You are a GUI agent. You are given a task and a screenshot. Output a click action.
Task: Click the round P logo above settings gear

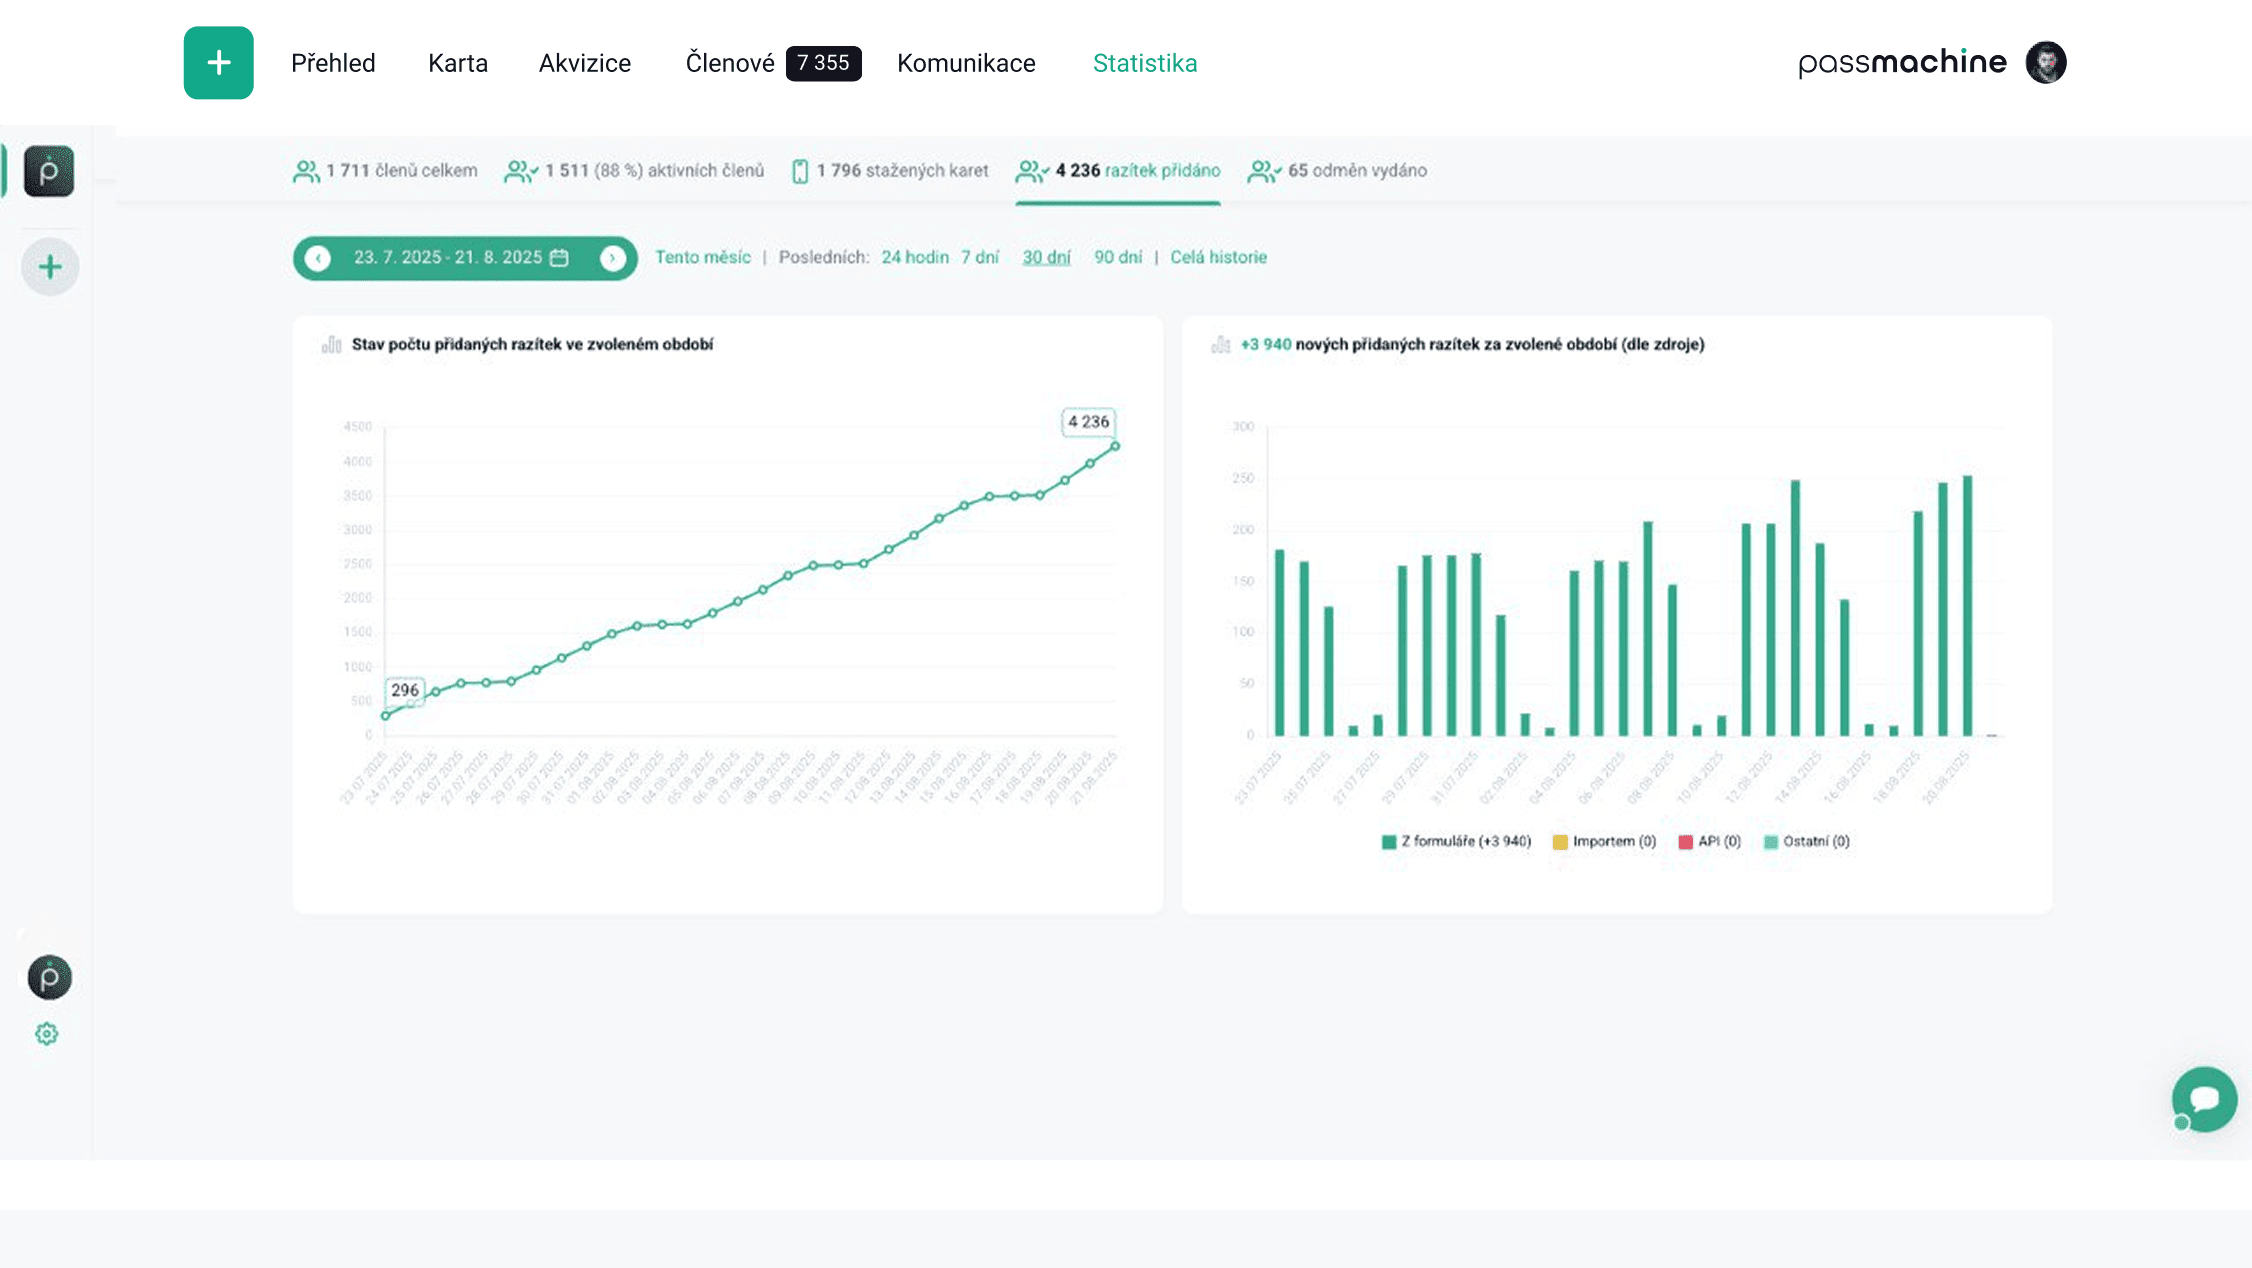point(49,977)
